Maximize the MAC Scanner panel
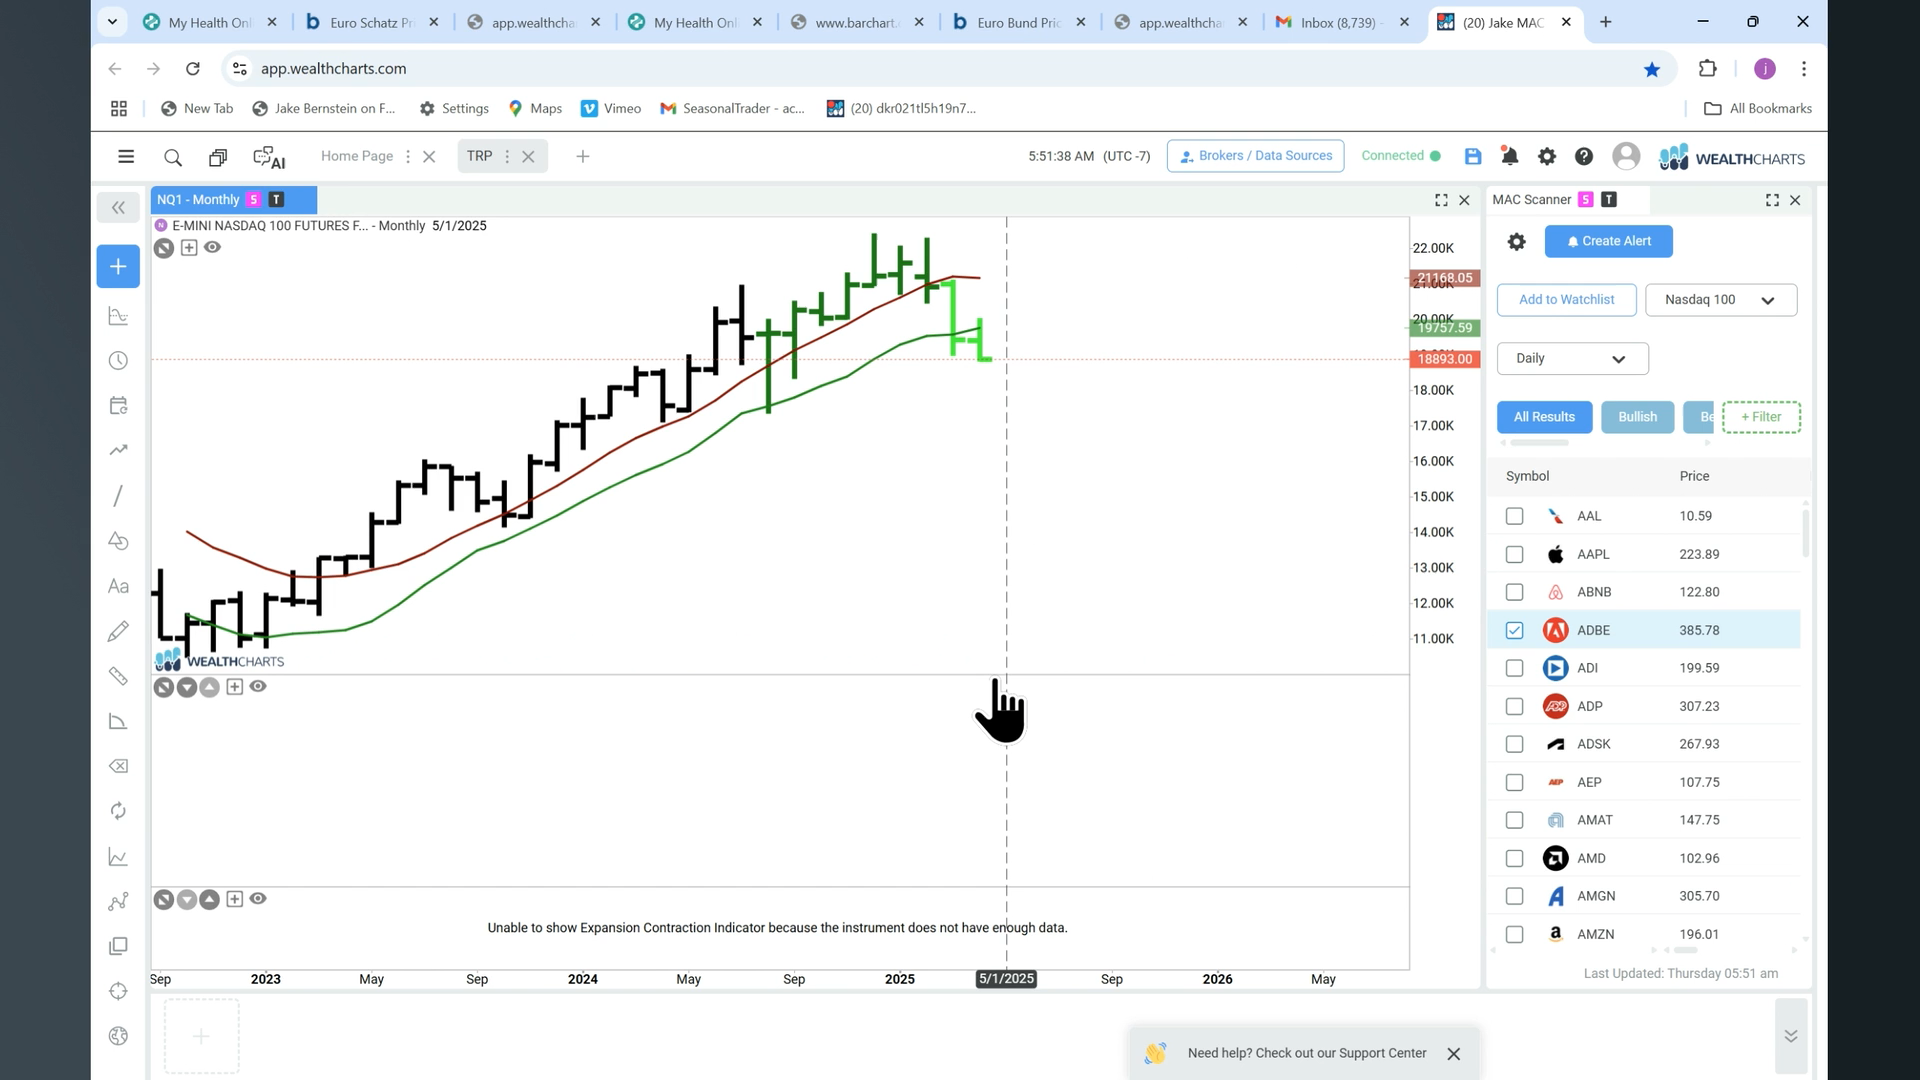 click(1772, 200)
